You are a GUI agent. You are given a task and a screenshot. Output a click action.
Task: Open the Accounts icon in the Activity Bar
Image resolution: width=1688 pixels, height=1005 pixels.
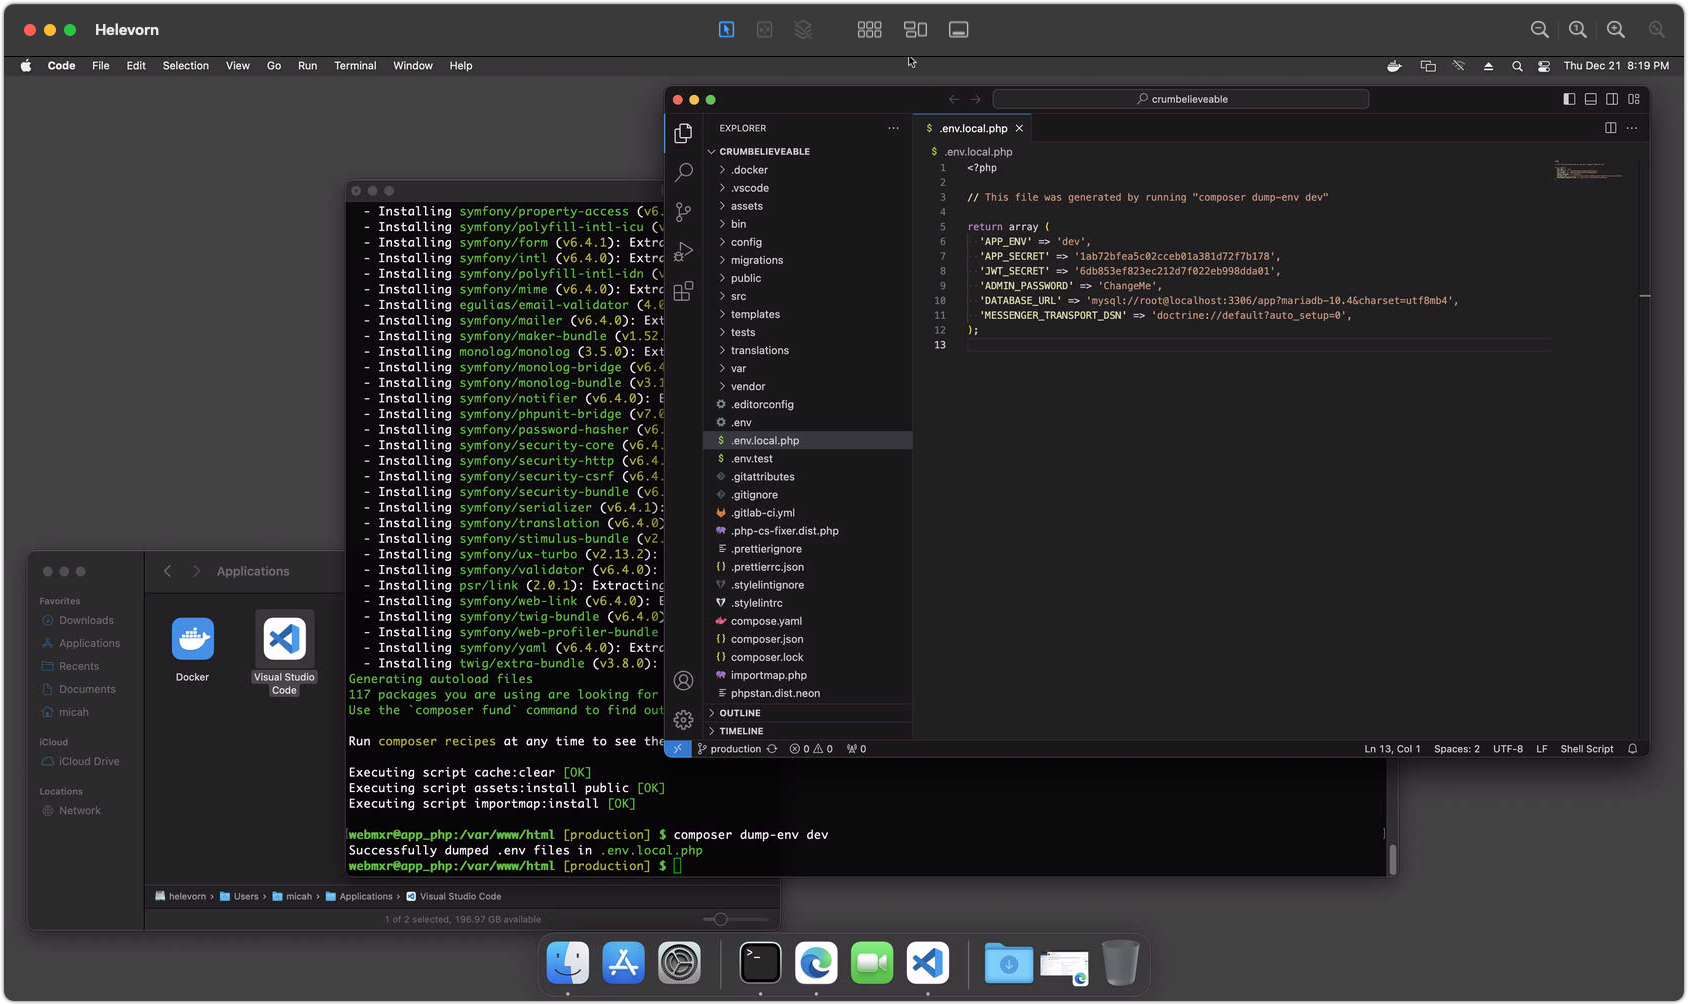coord(684,680)
